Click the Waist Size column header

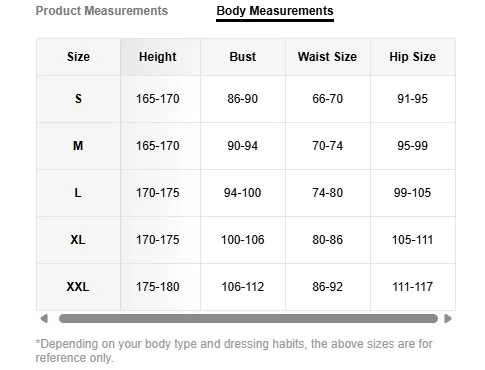328,57
